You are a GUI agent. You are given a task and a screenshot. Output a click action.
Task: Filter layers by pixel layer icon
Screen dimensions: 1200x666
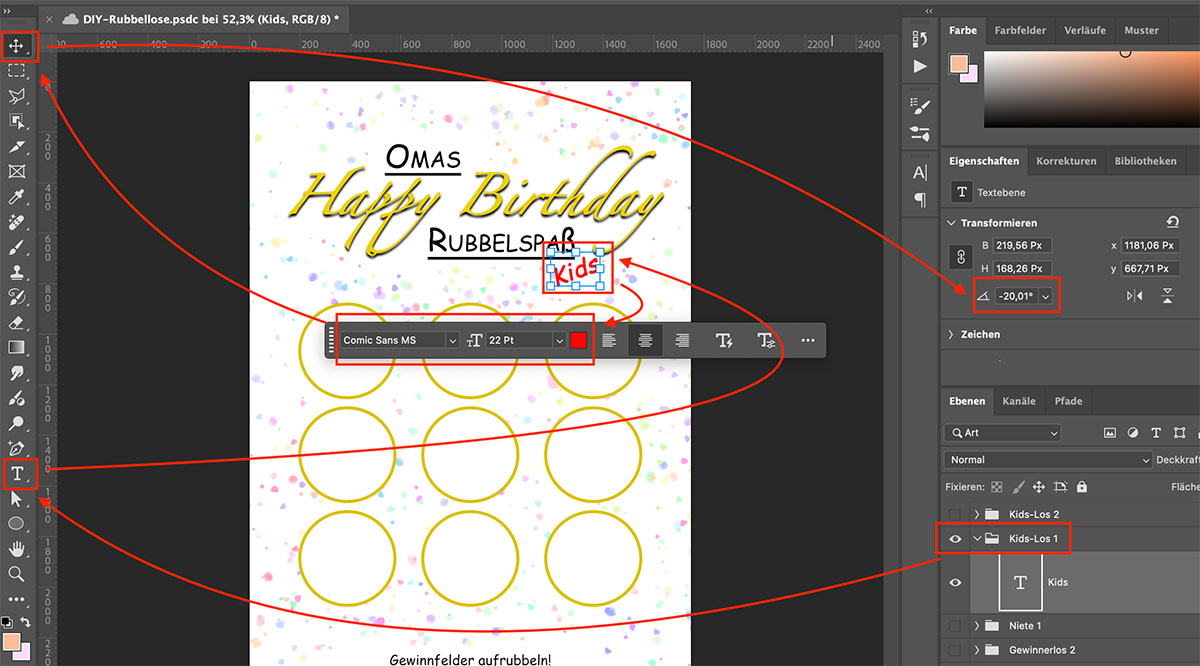[x=1109, y=433]
